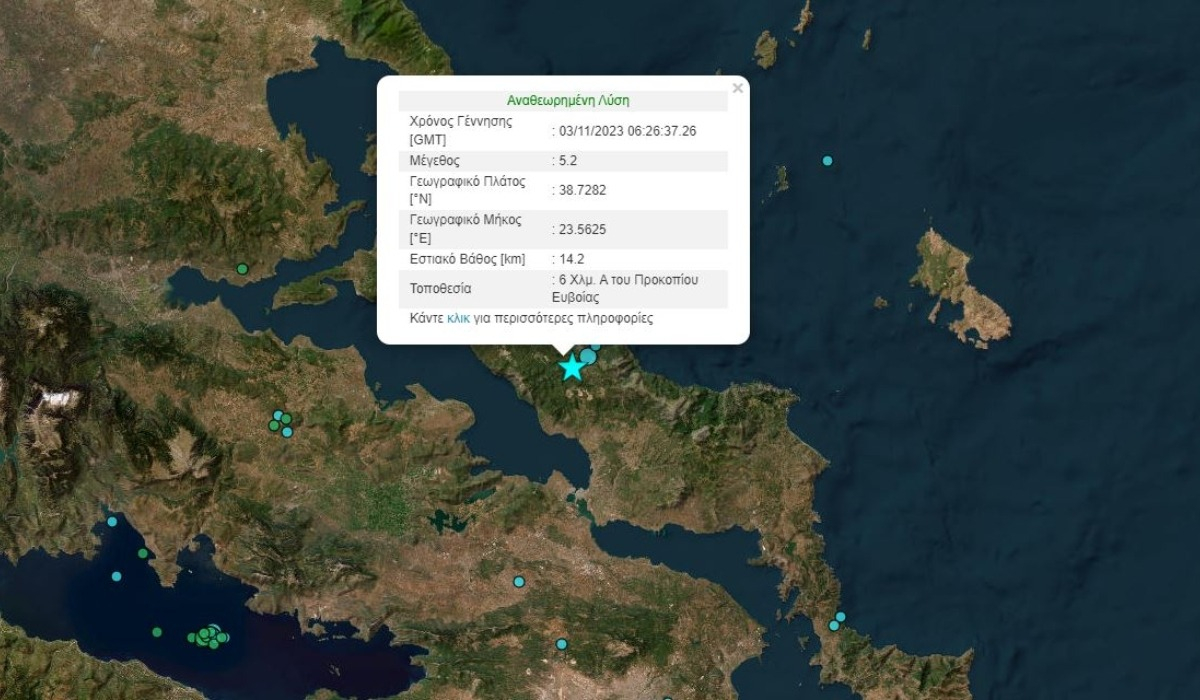Pick the top-right green dot of the four-dot inland cluster

pyautogui.click(x=286, y=419)
